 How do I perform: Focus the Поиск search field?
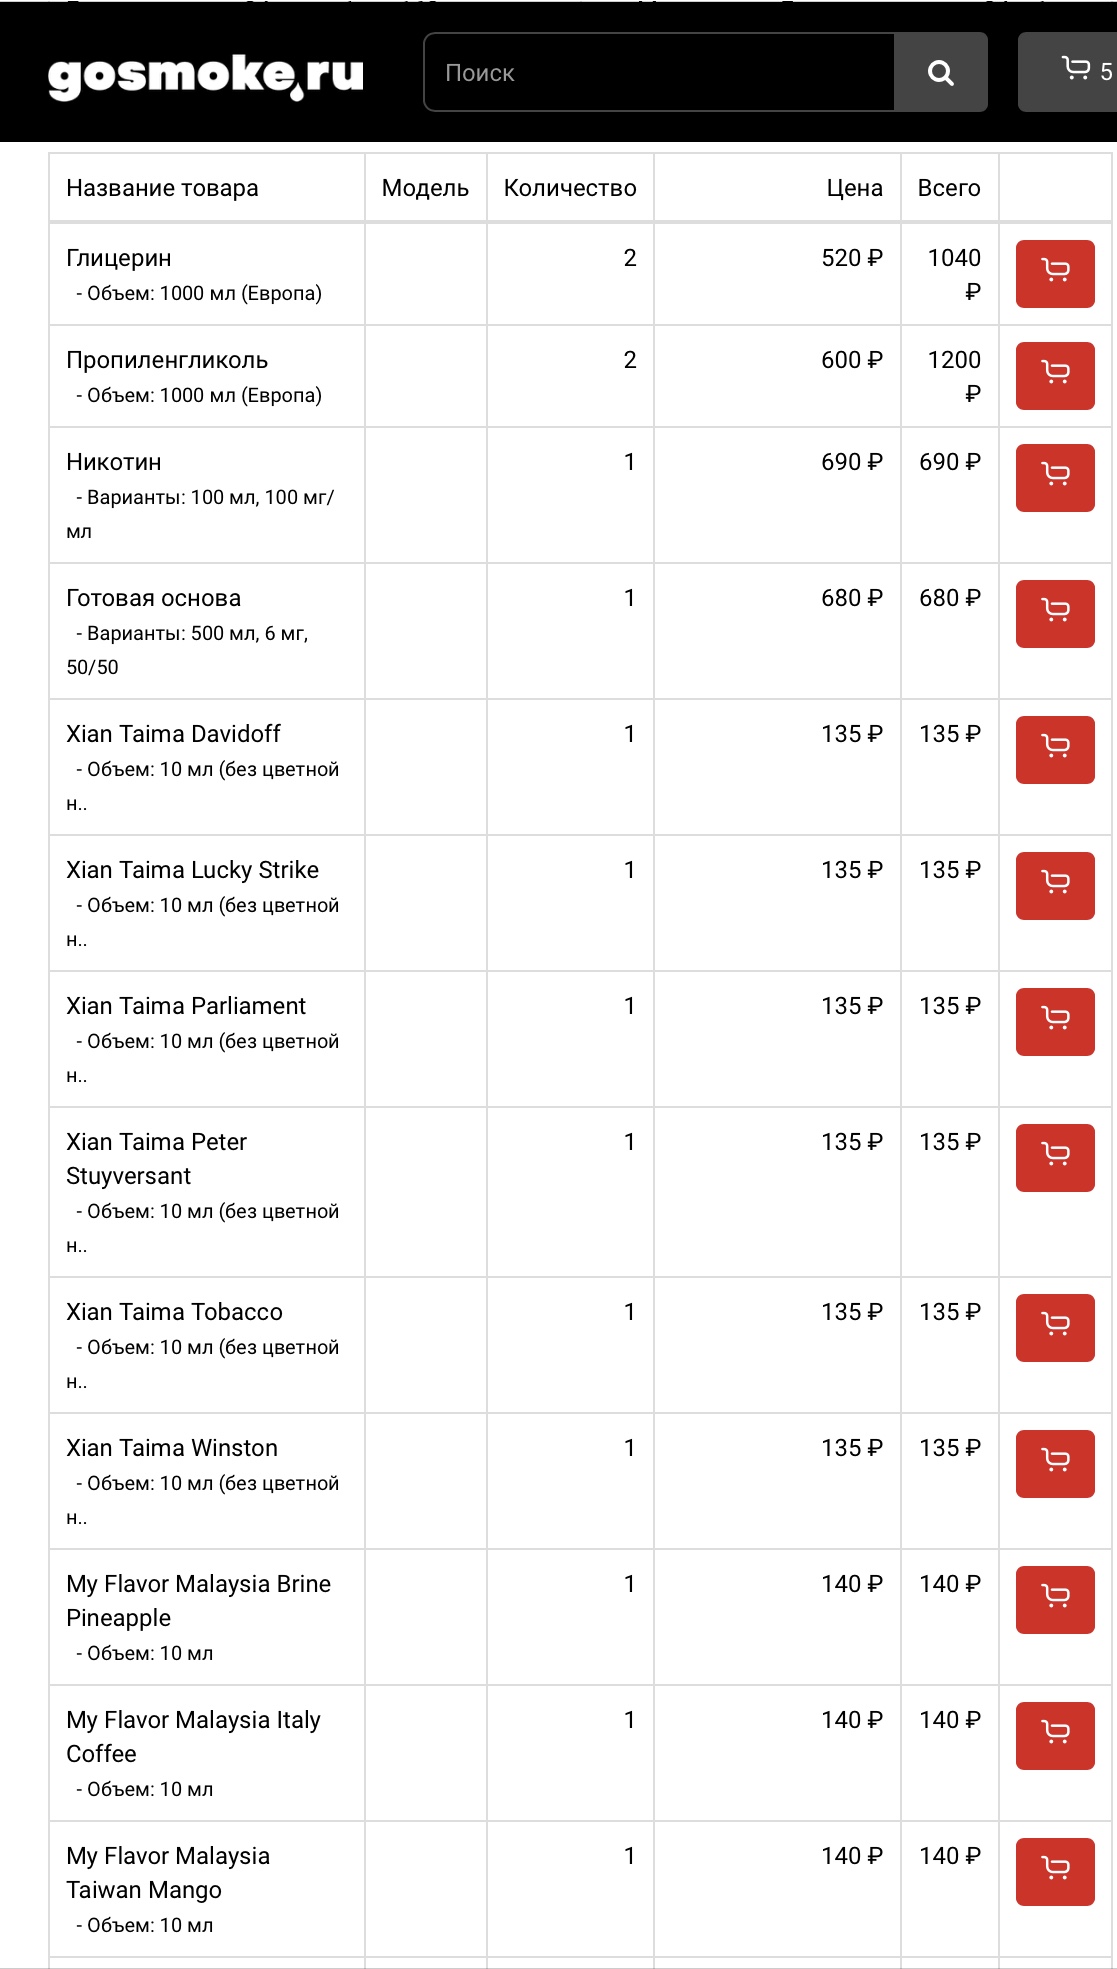pos(658,72)
